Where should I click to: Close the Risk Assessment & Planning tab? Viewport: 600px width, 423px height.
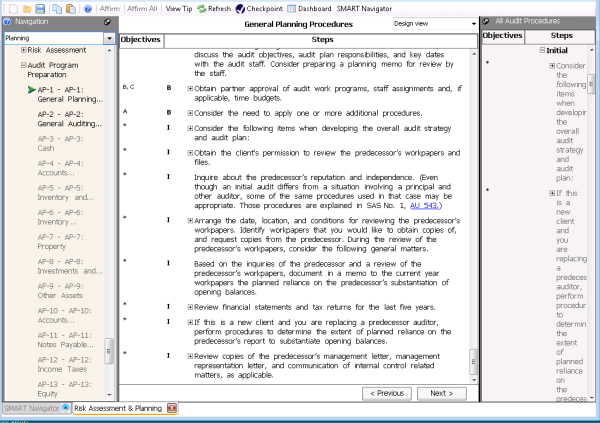(172, 408)
